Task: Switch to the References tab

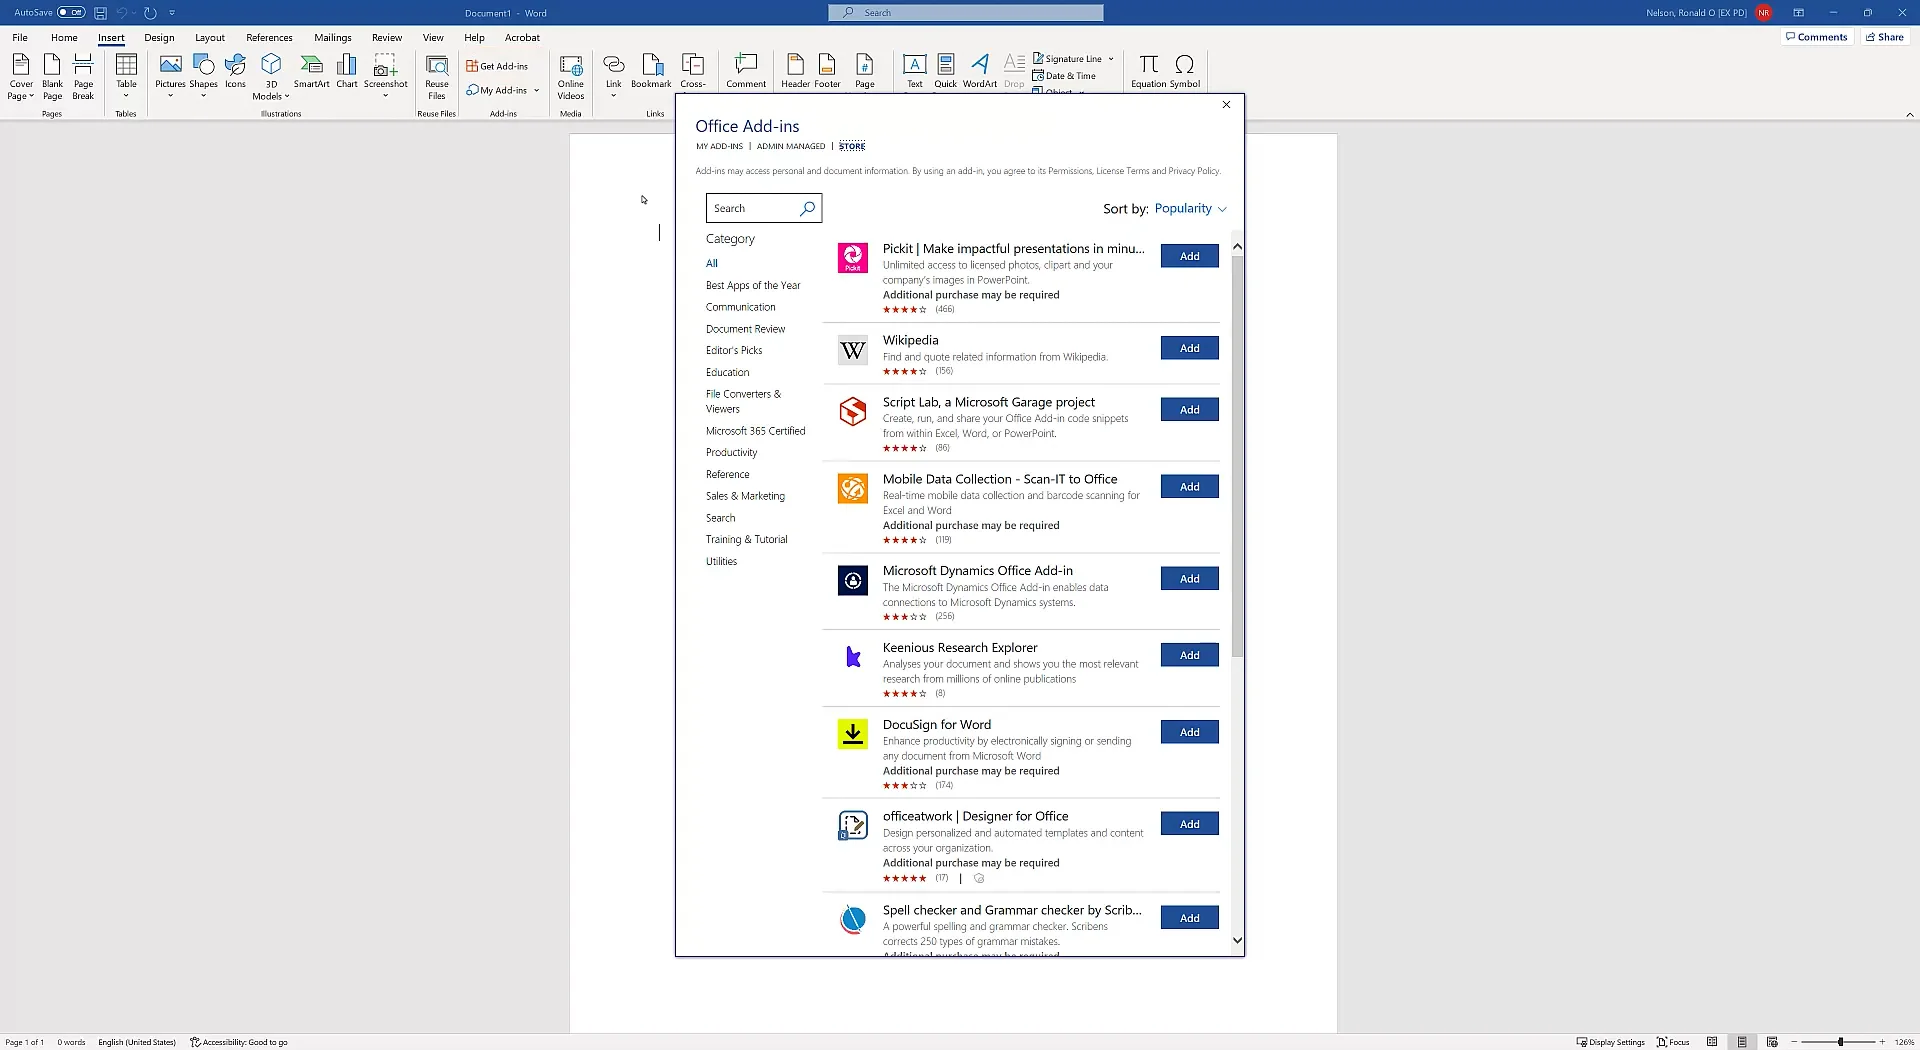Action: click(269, 37)
